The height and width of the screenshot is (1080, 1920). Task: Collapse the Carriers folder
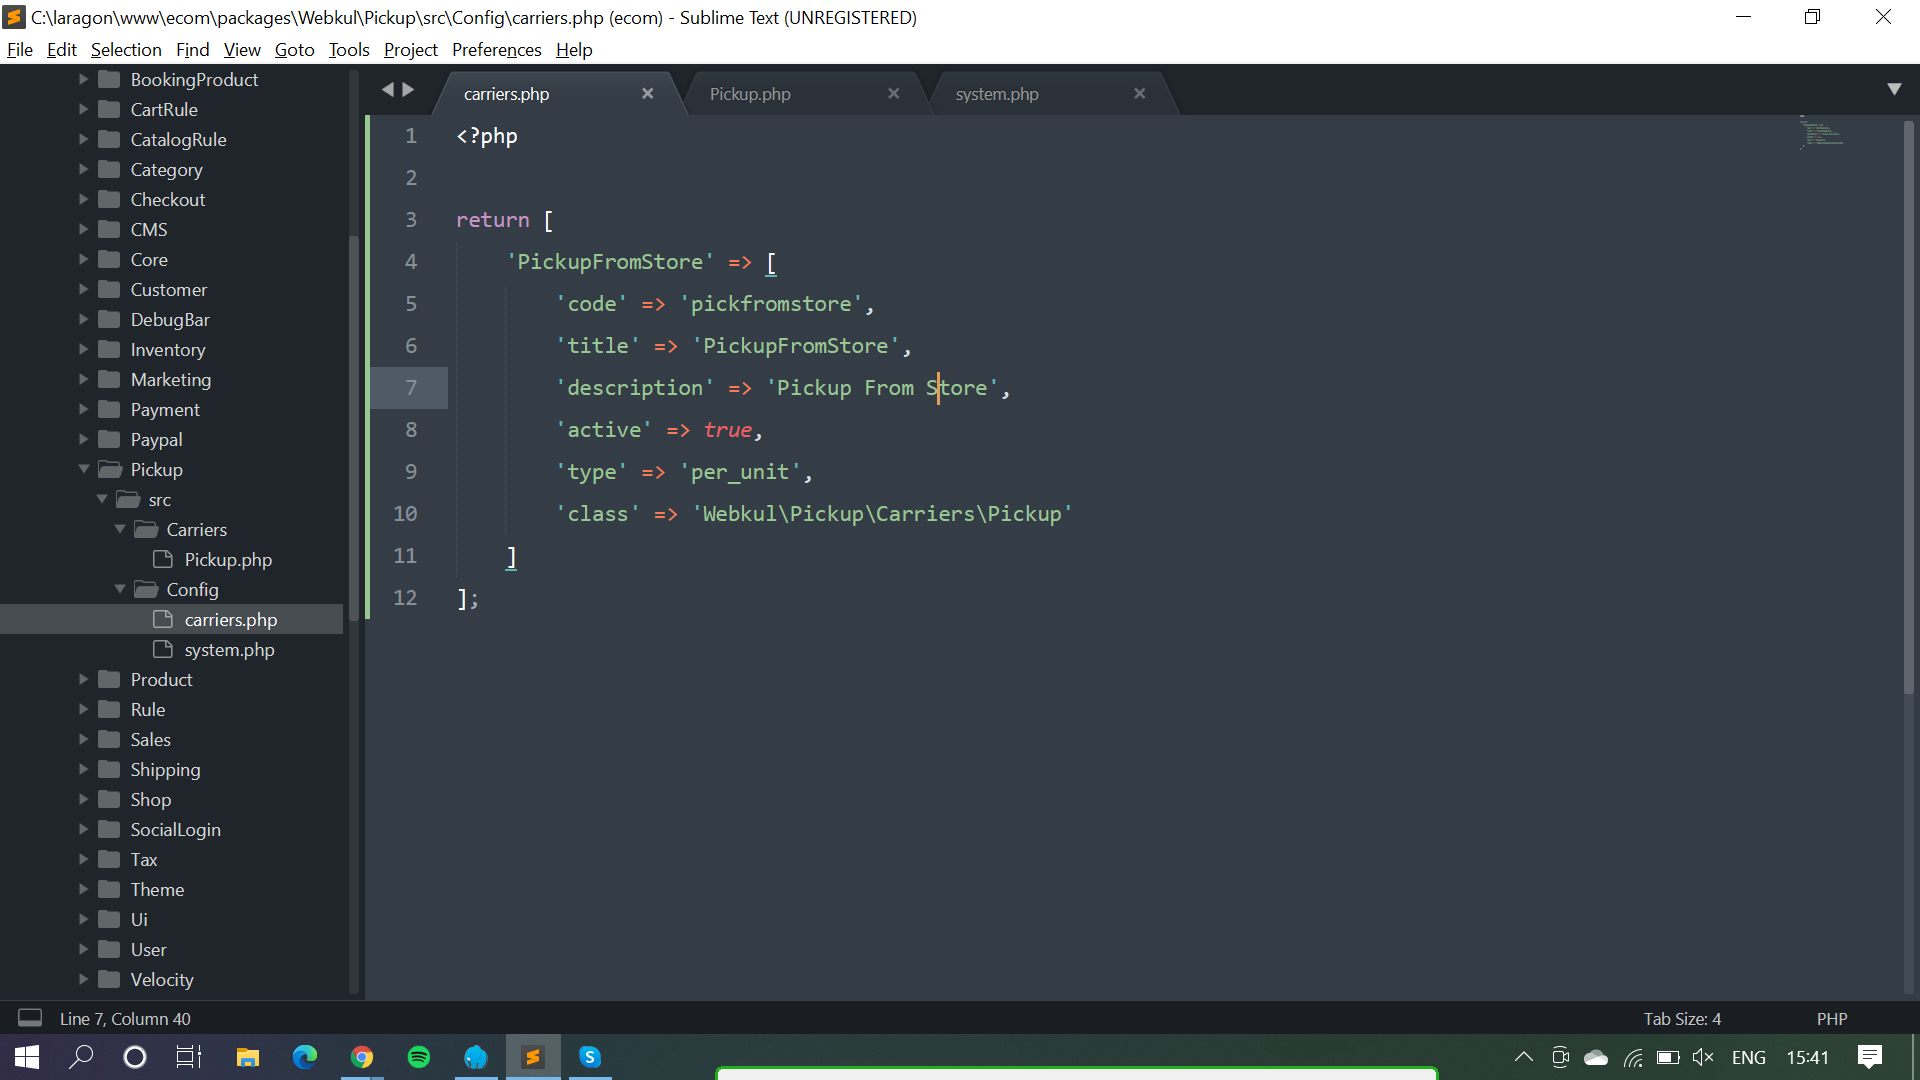point(120,529)
